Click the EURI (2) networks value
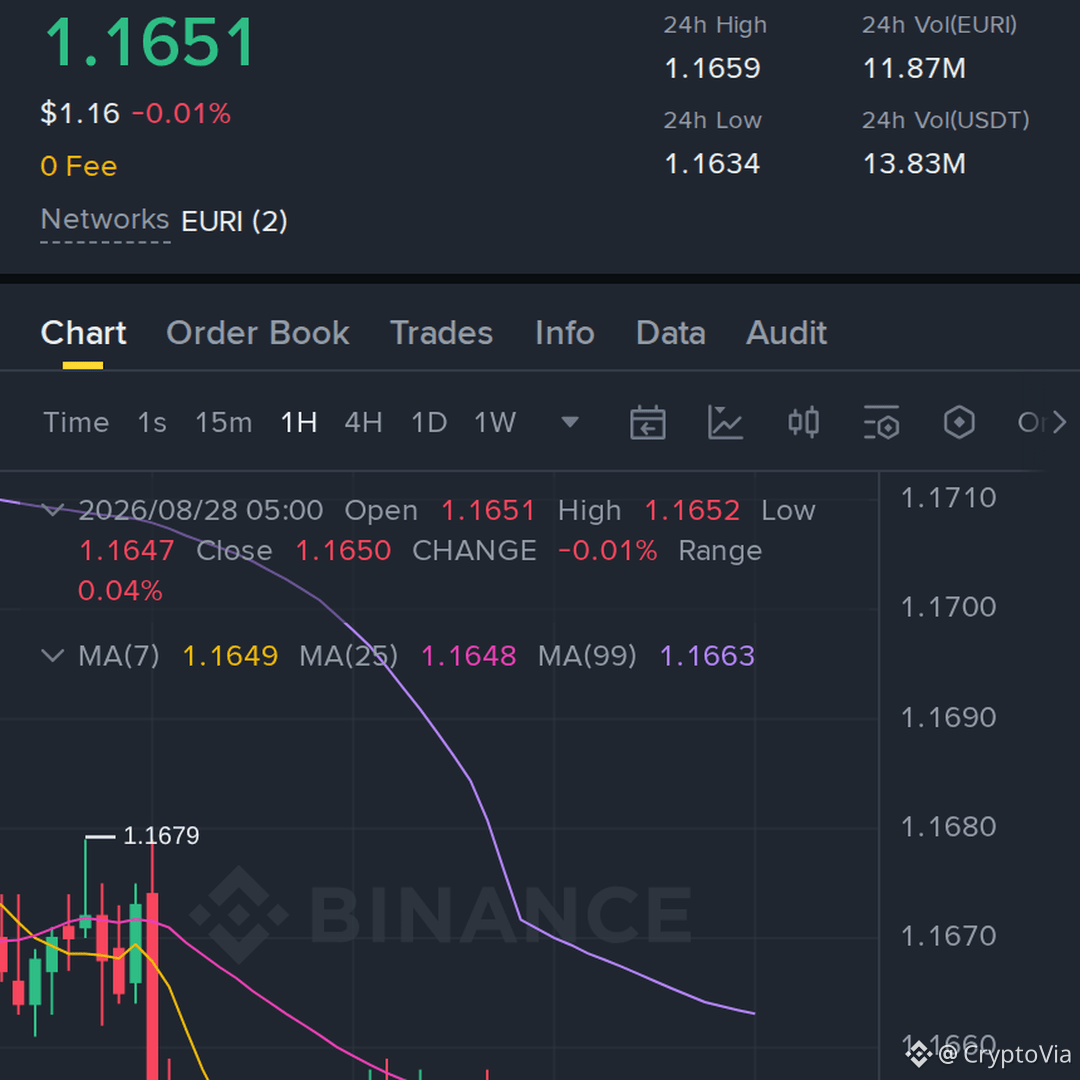The height and width of the screenshot is (1080, 1080). (234, 221)
